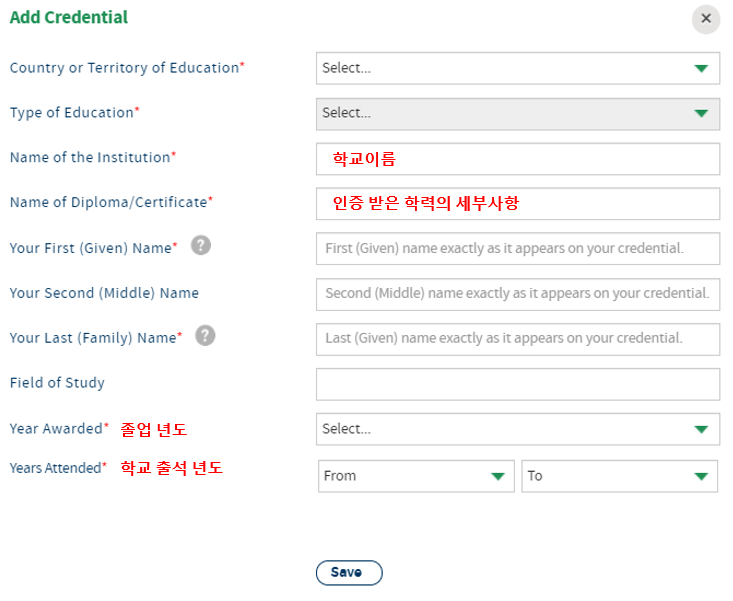
Task: Open Type of Education dropdown
Action: (x=518, y=114)
